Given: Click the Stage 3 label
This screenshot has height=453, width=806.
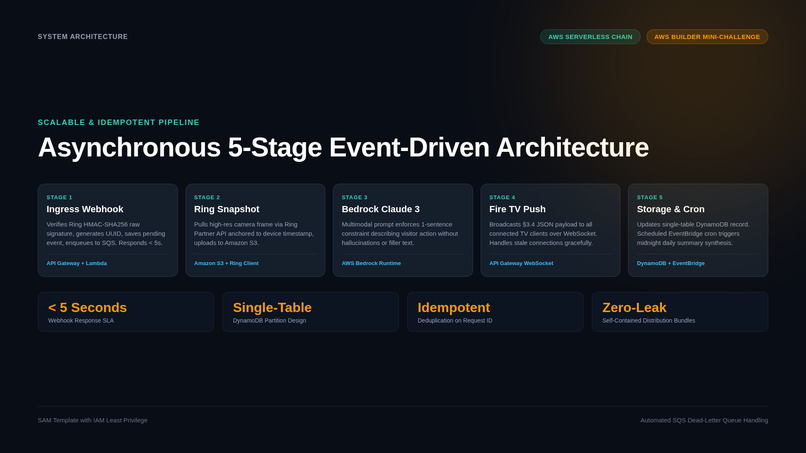Looking at the screenshot, I should 355,197.
